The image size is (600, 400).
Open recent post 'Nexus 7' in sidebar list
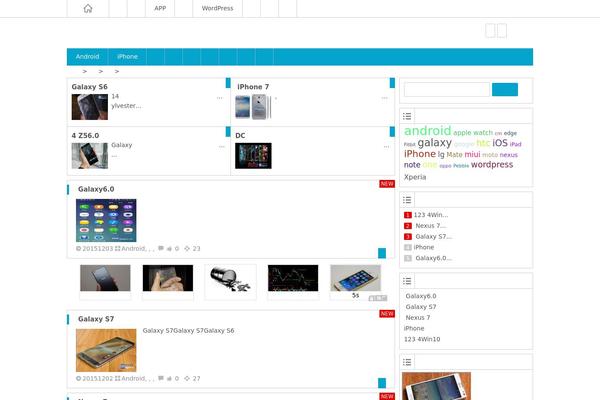tap(418, 317)
